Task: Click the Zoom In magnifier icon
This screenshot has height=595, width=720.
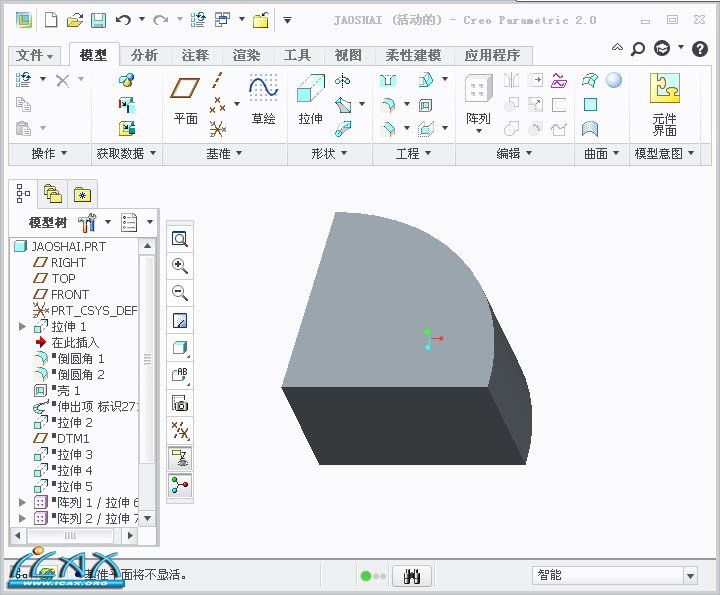Action: [180, 266]
